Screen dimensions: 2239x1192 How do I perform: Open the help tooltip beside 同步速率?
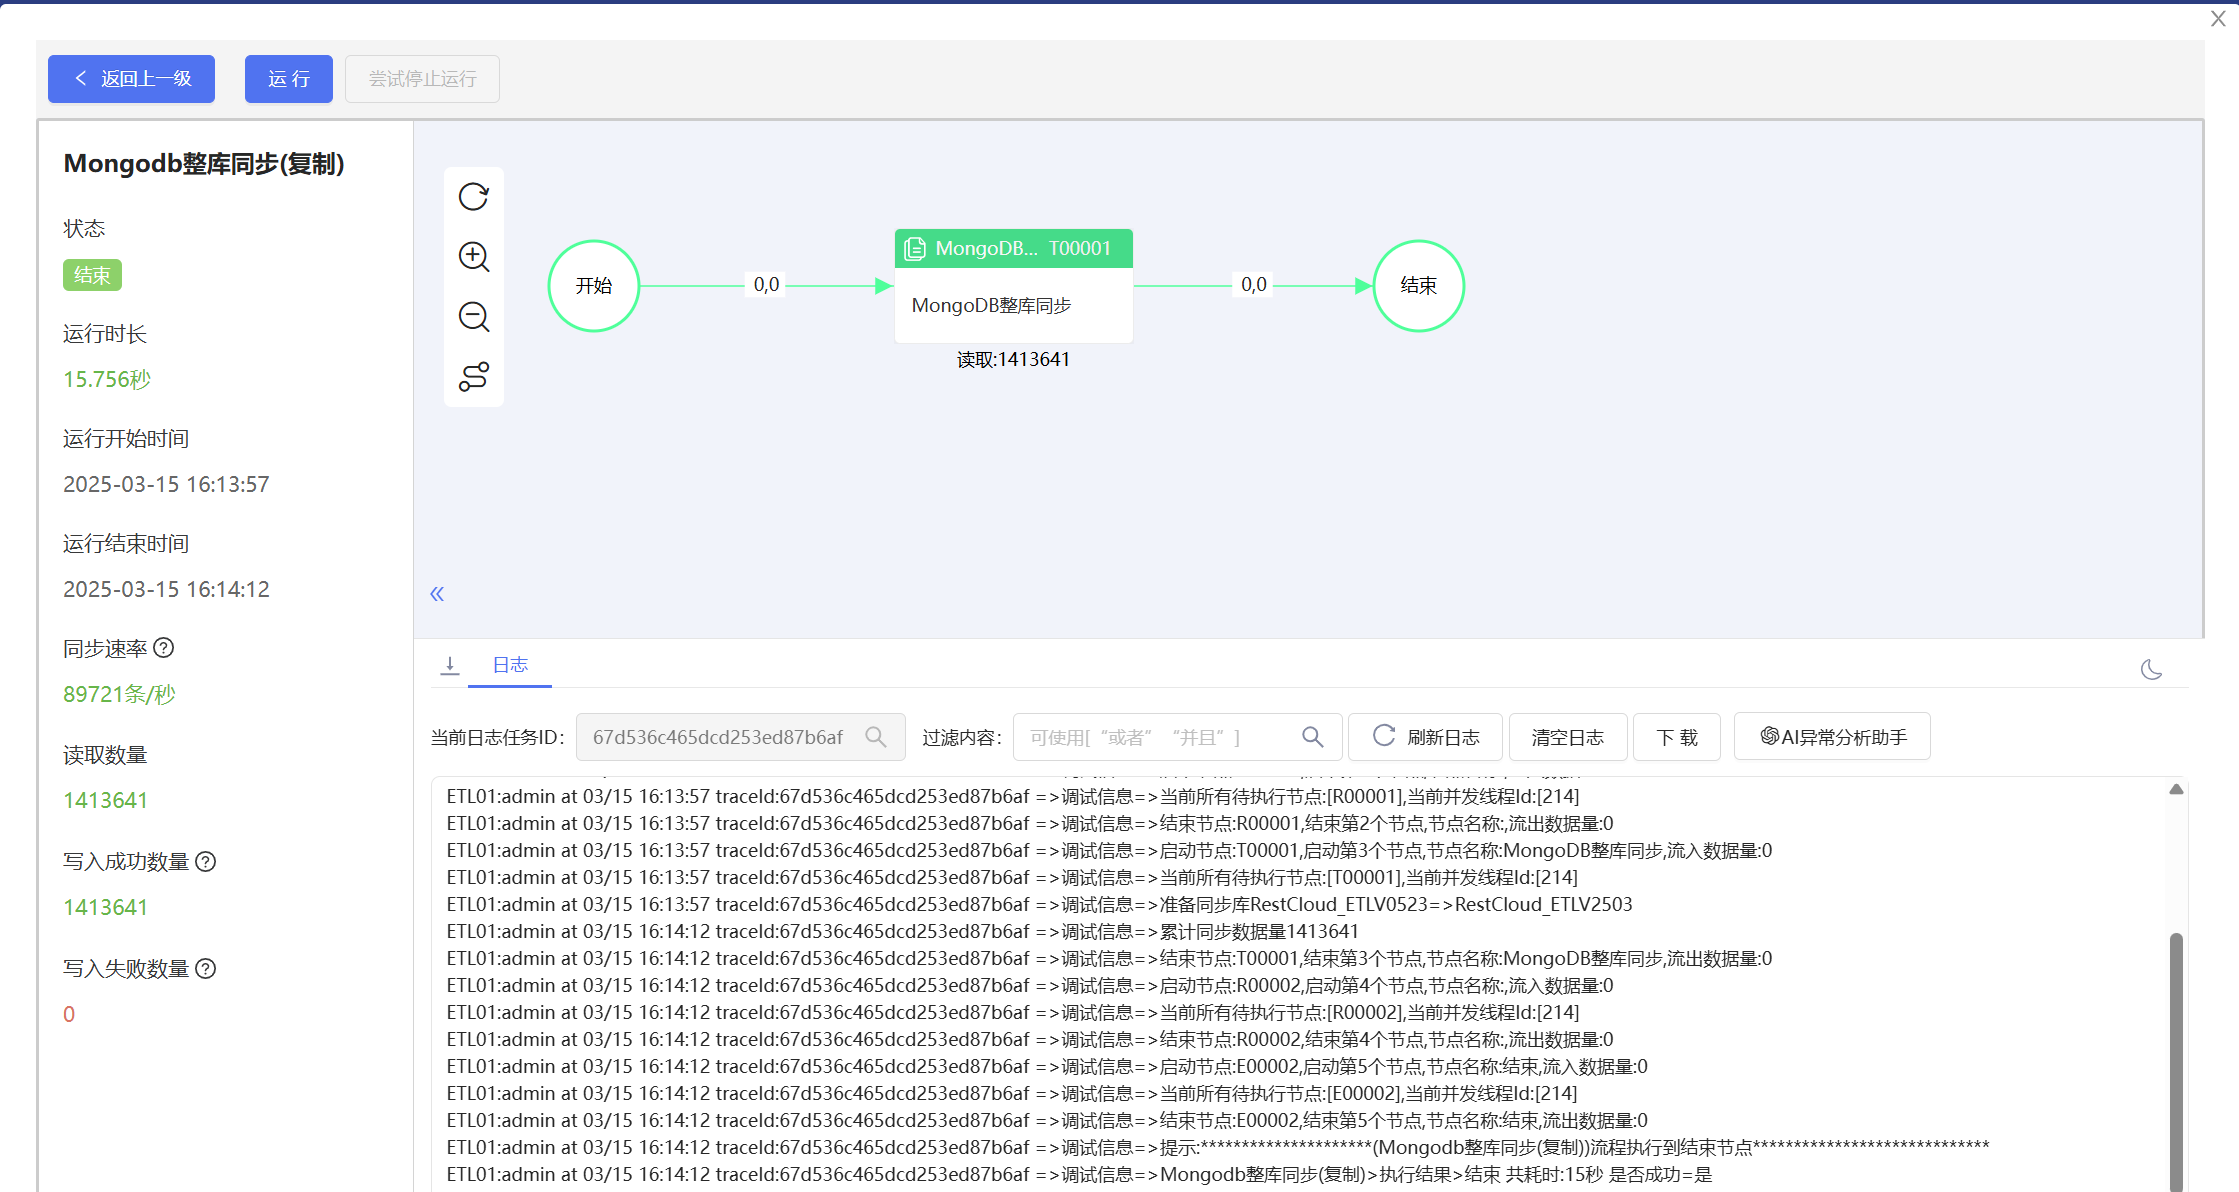(163, 648)
